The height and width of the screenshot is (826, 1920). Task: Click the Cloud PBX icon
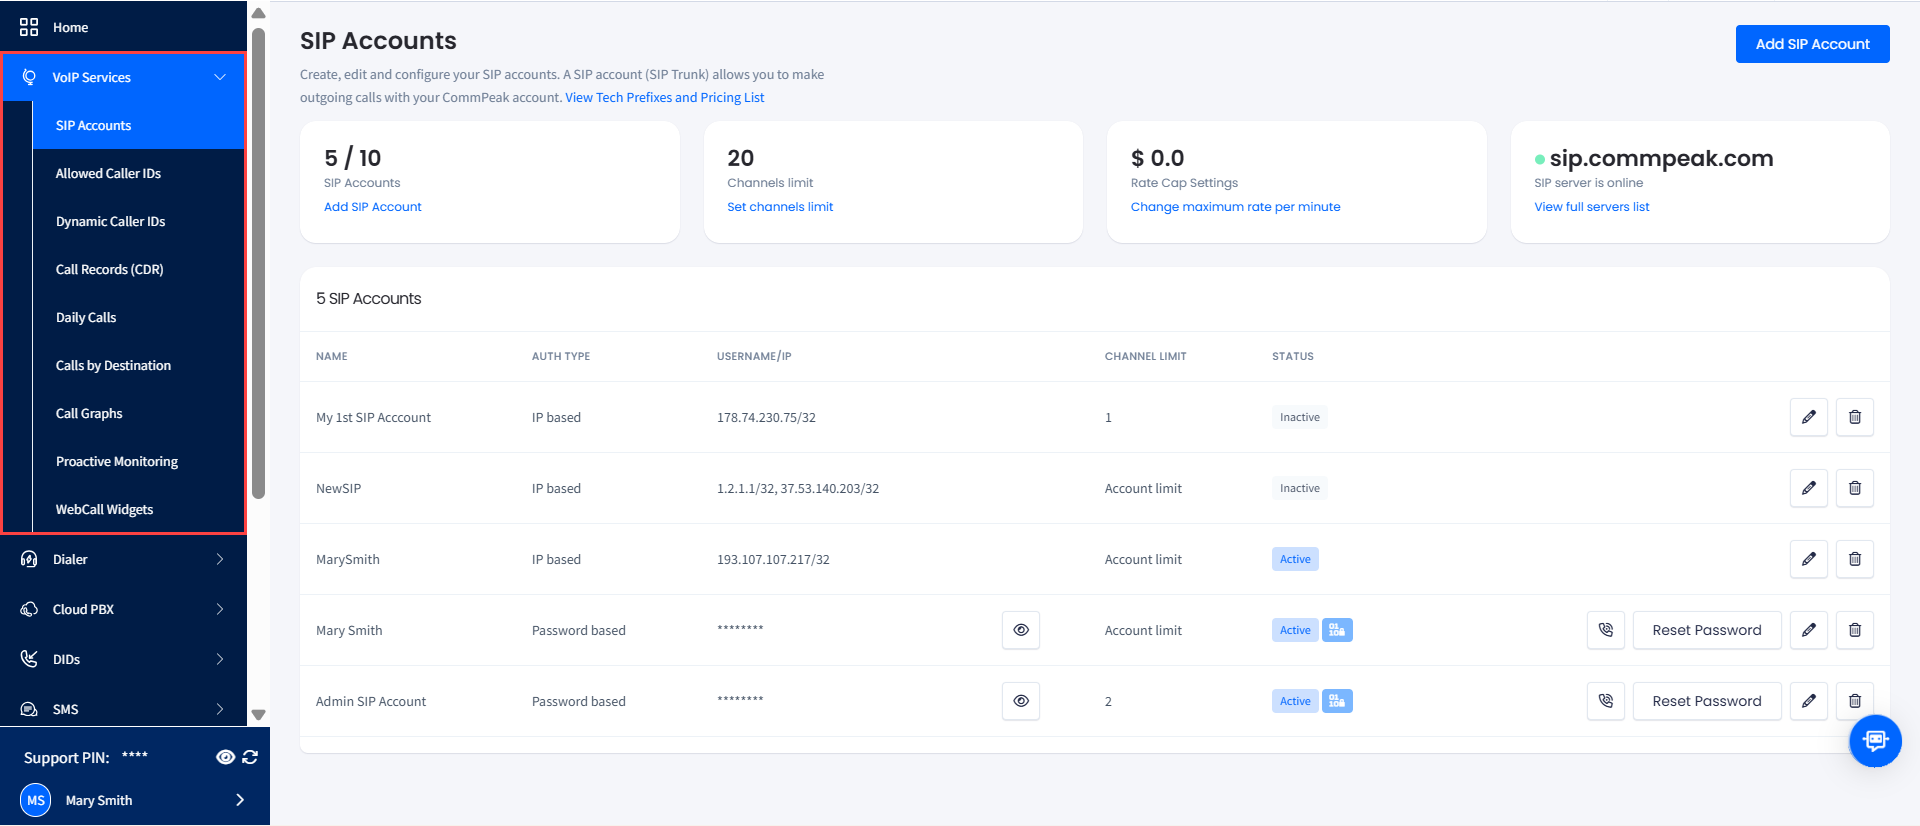click(x=29, y=609)
